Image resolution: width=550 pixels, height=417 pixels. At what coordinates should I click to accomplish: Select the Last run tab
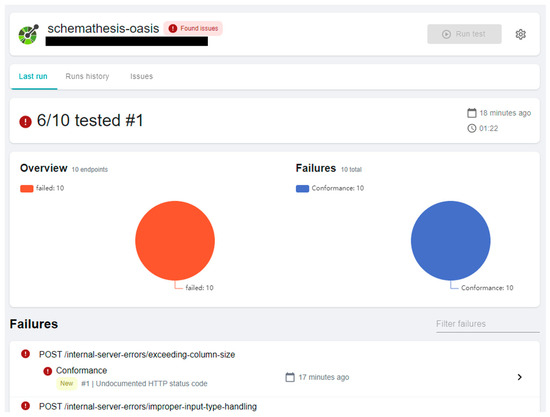(x=33, y=76)
